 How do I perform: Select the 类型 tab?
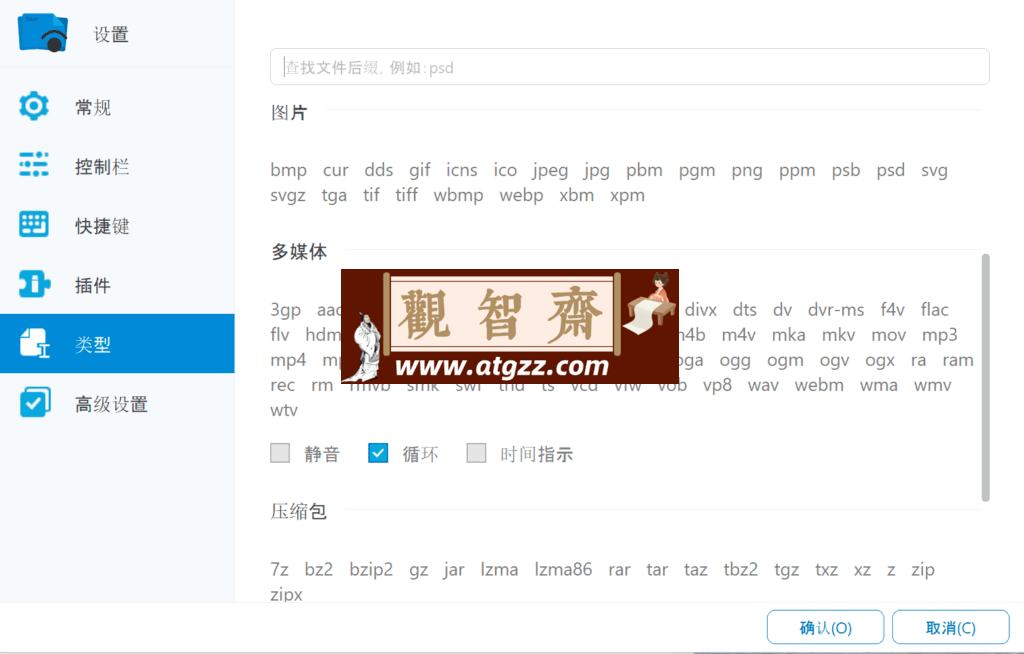pos(118,344)
